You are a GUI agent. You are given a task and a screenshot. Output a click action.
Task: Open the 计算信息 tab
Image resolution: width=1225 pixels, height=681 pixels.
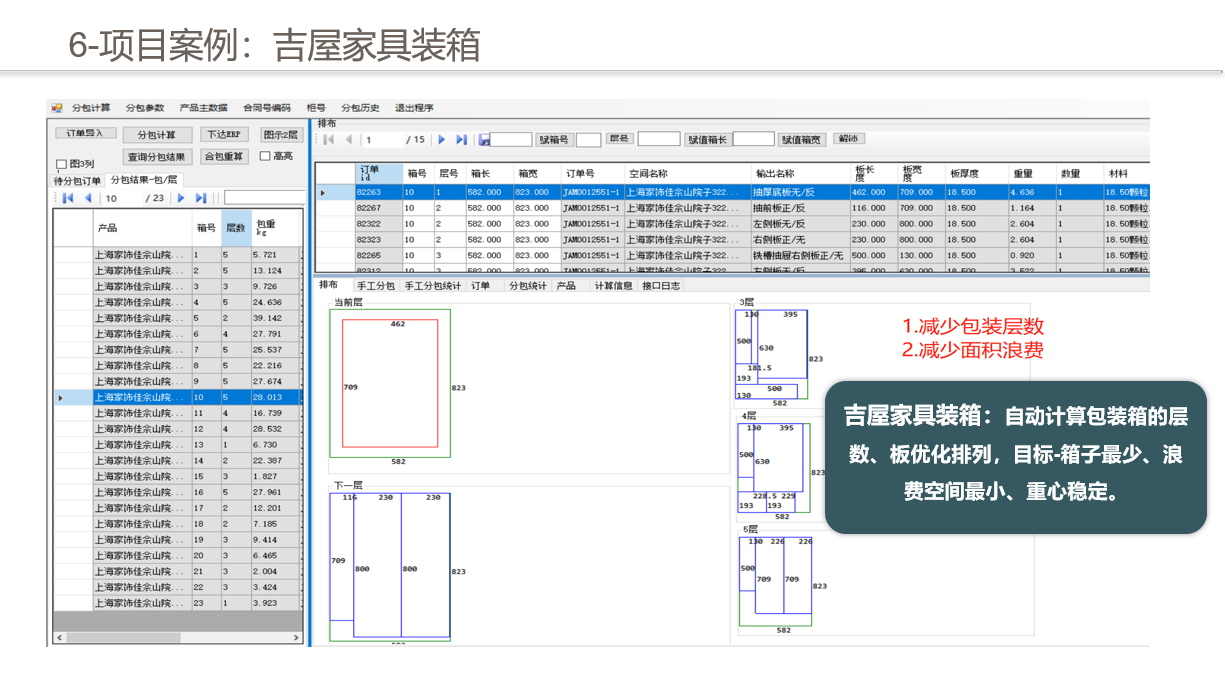click(613, 286)
